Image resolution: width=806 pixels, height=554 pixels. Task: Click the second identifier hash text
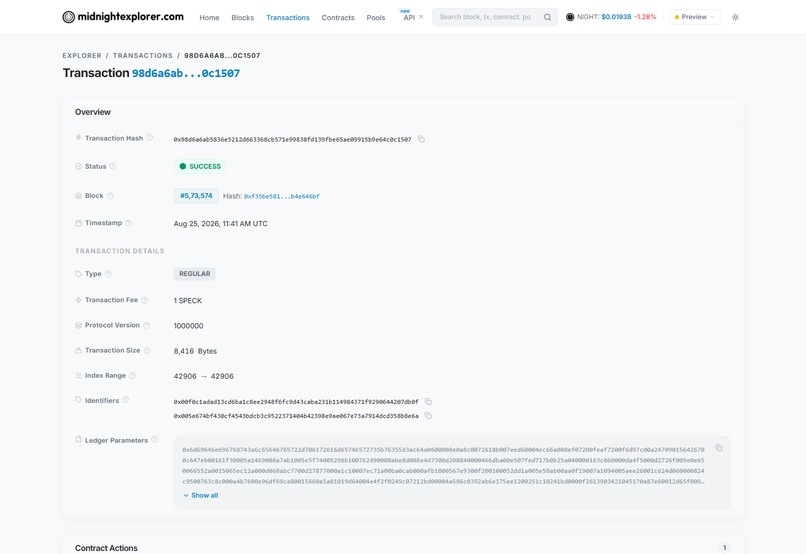point(296,416)
